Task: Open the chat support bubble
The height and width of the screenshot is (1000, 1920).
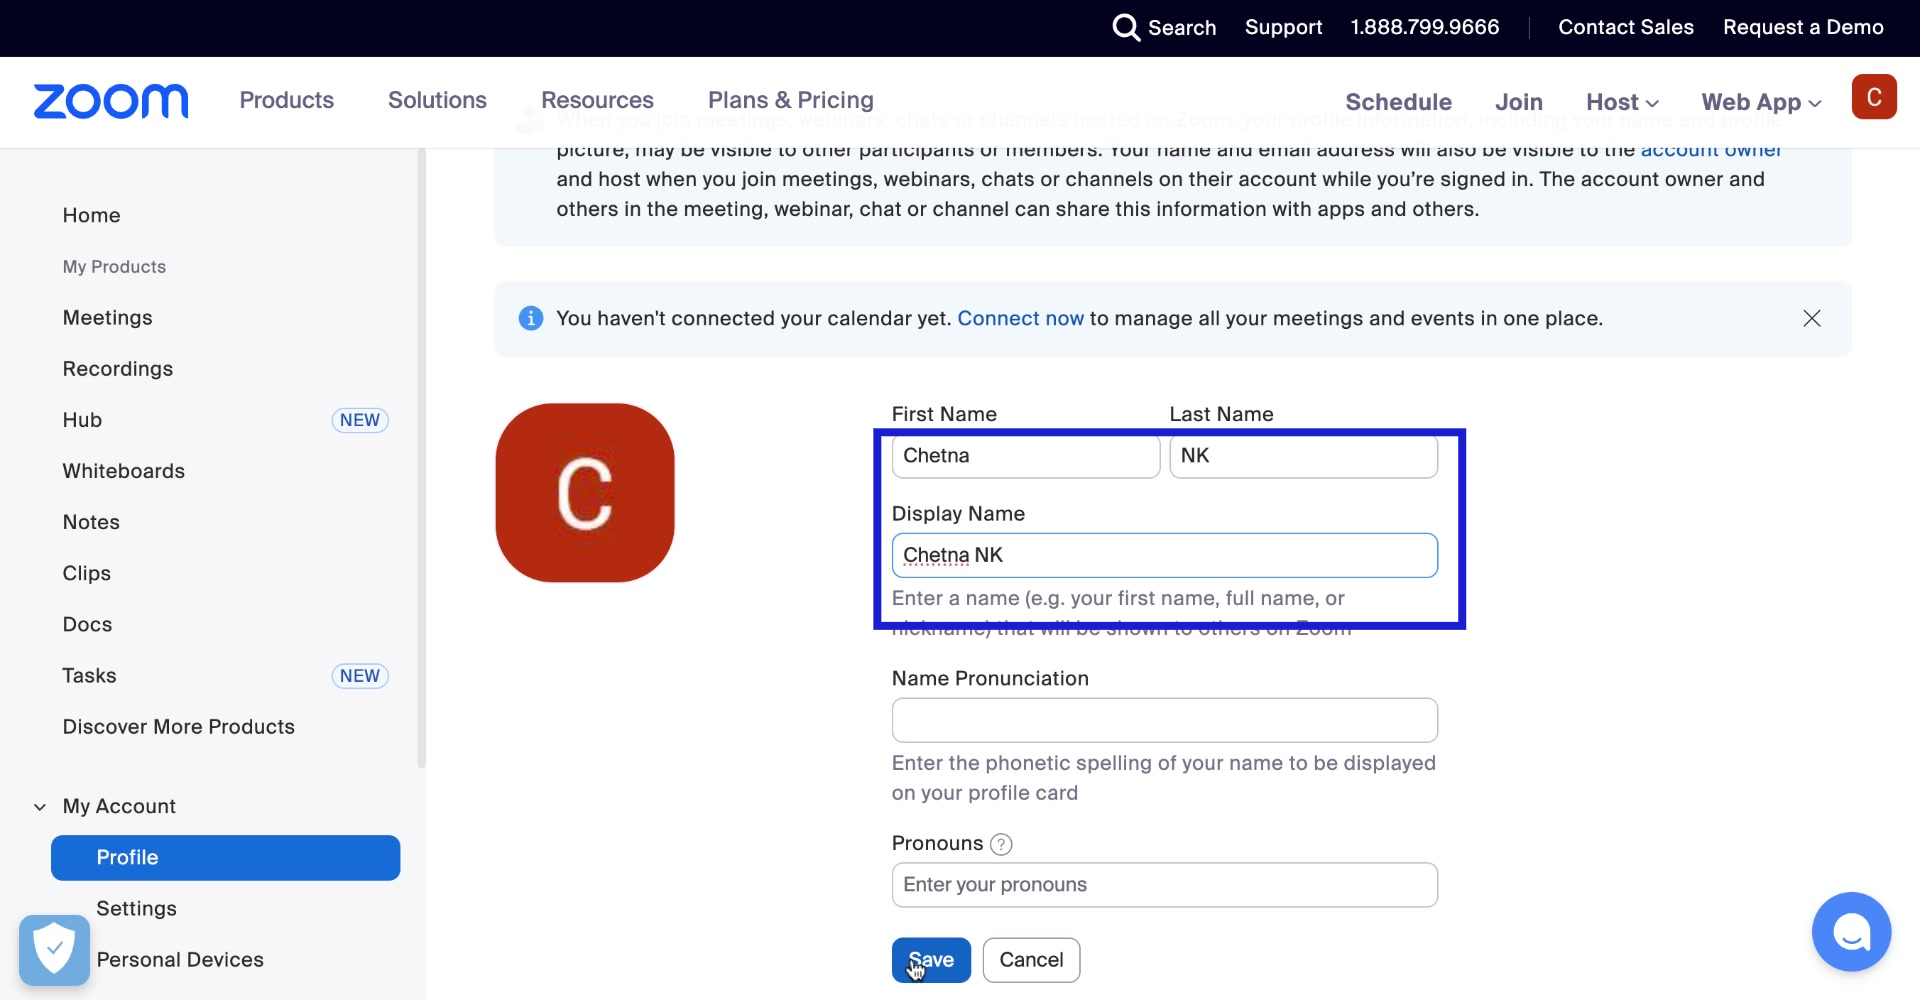Action: click(x=1851, y=932)
